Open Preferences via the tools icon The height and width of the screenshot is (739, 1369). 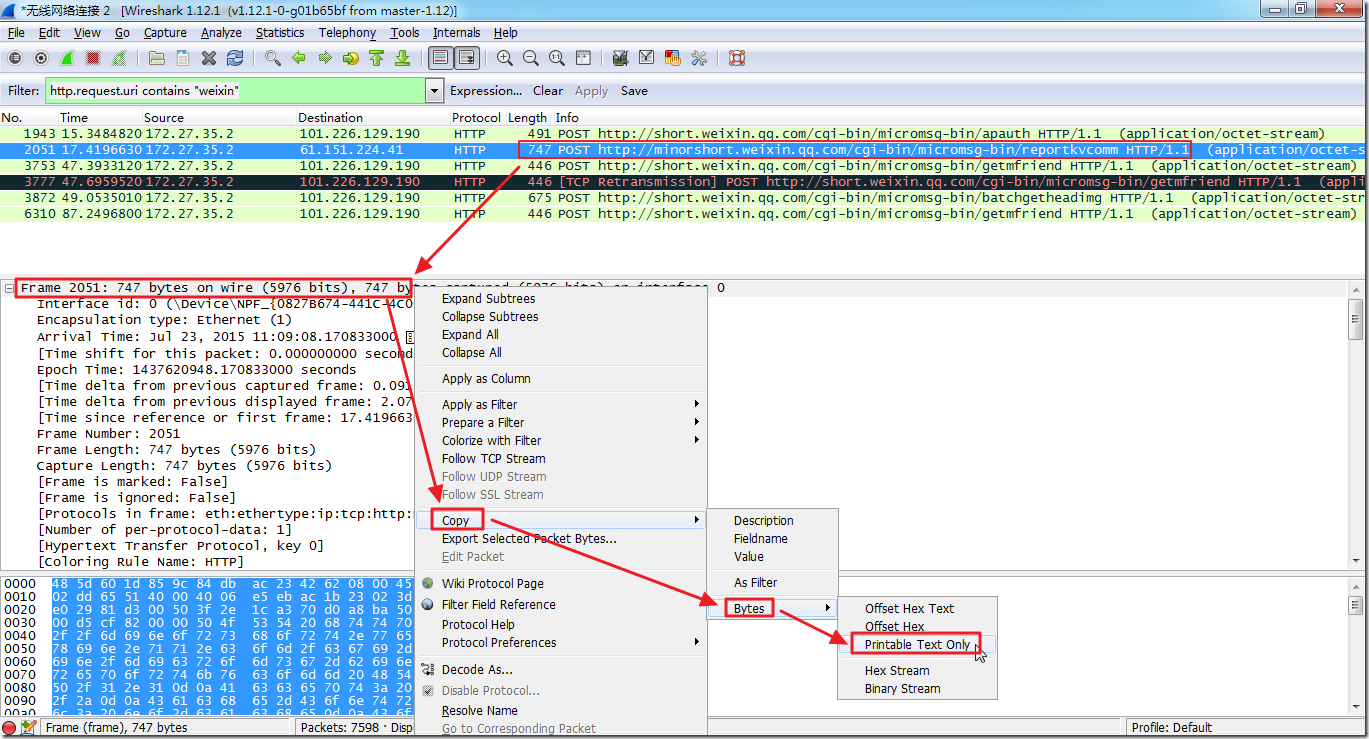698,58
